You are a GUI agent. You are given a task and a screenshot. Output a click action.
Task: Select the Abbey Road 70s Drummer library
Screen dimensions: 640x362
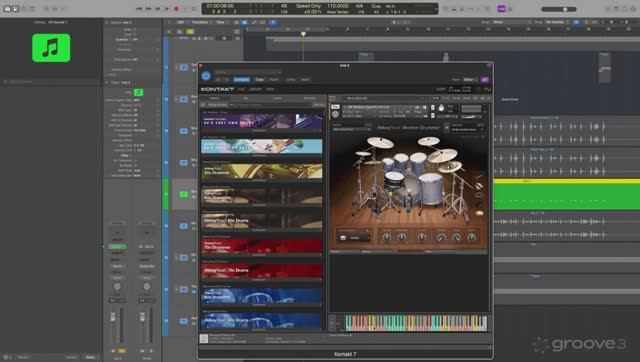click(x=262, y=246)
